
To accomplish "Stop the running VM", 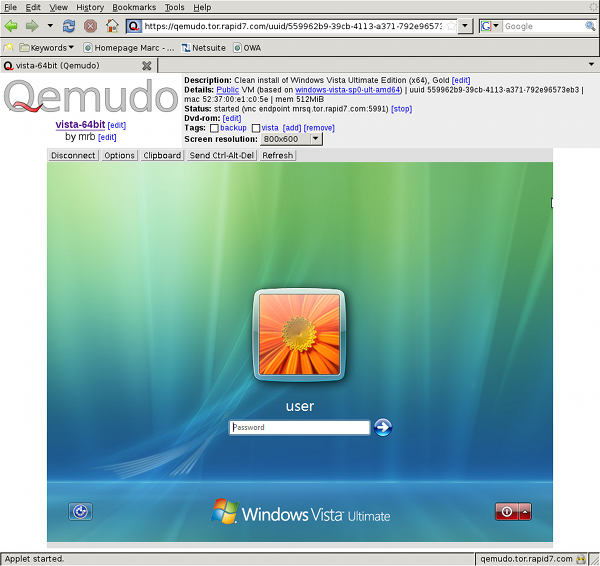I will [401, 109].
